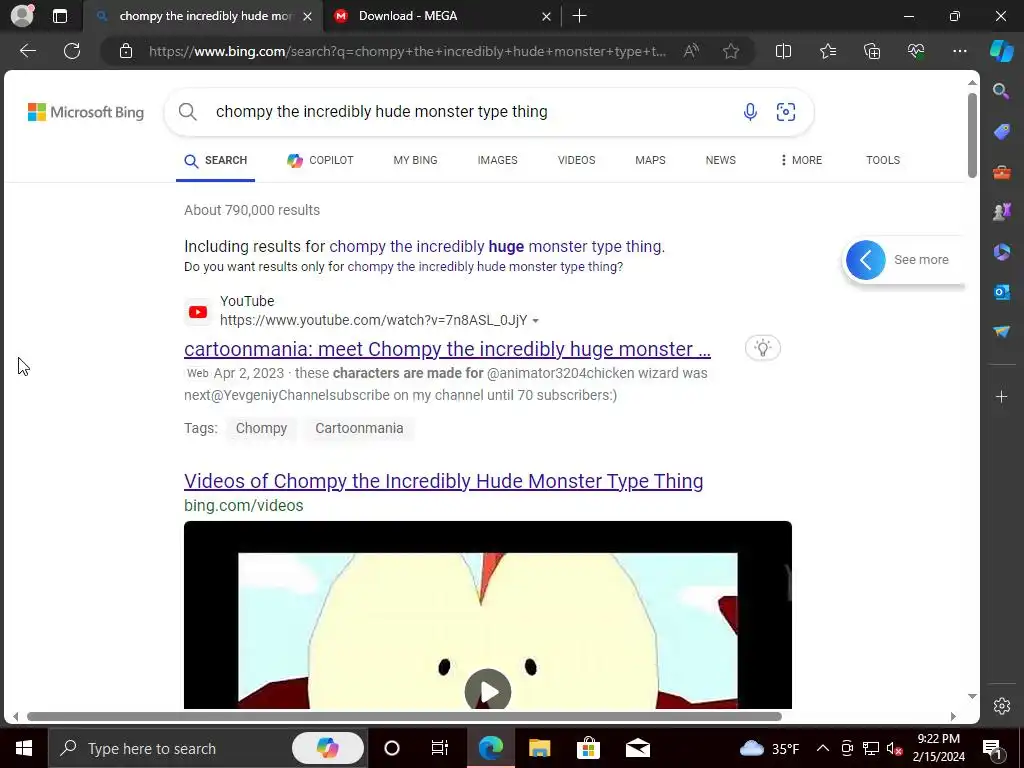
Task: Switch to the MAPS tab
Action: (x=650, y=160)
